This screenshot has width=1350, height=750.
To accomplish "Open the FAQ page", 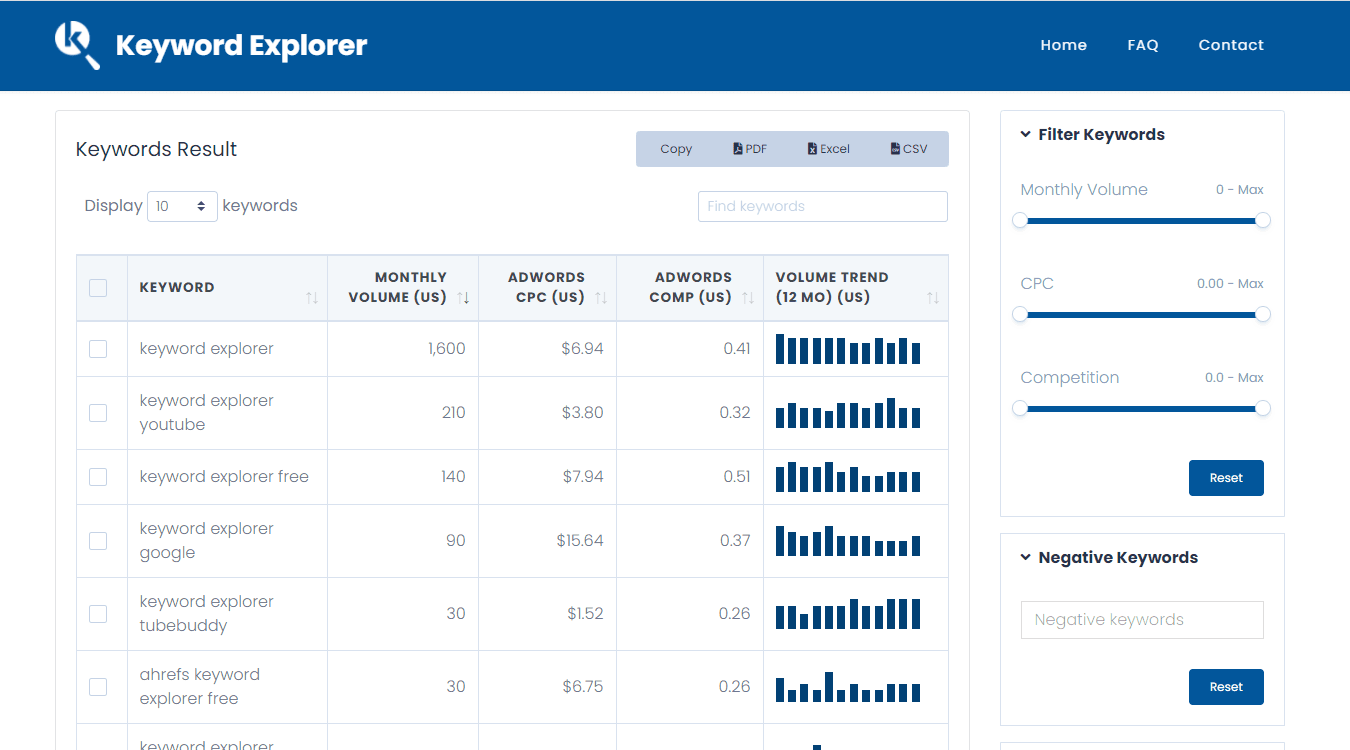I will coord(1143,44).
